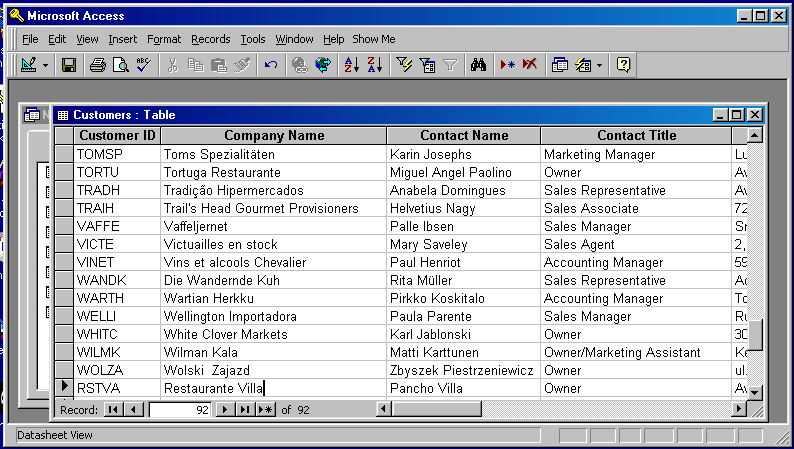The width and height of the screenshot is (794, 449).
Task: Go to first record navigation button
Action: pyautogui.click(x=114, y=409)
